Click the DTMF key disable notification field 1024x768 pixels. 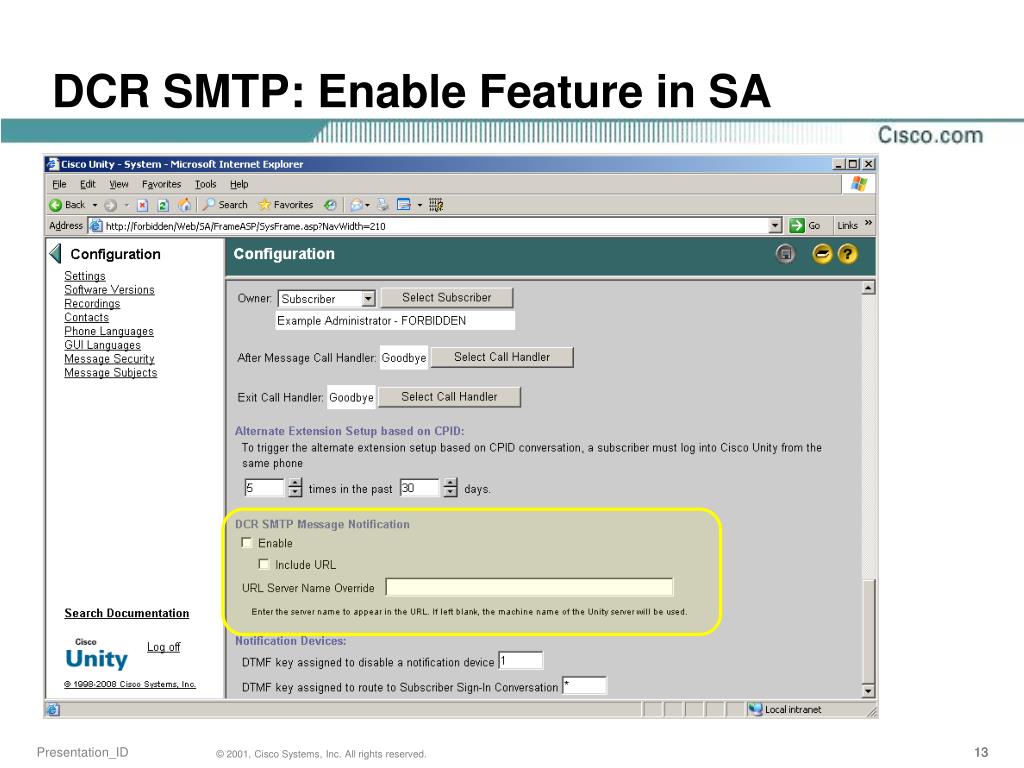(520, 661)
